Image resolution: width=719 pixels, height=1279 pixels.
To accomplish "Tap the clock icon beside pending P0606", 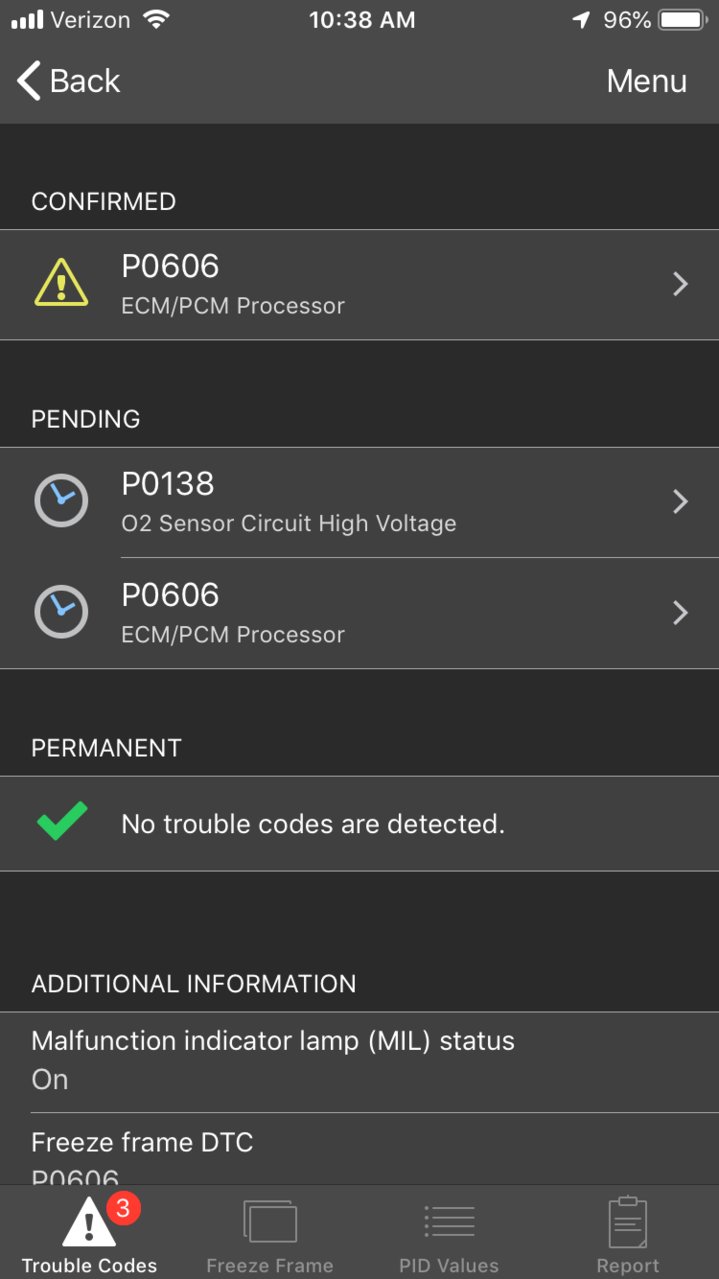I will (61, 611).
